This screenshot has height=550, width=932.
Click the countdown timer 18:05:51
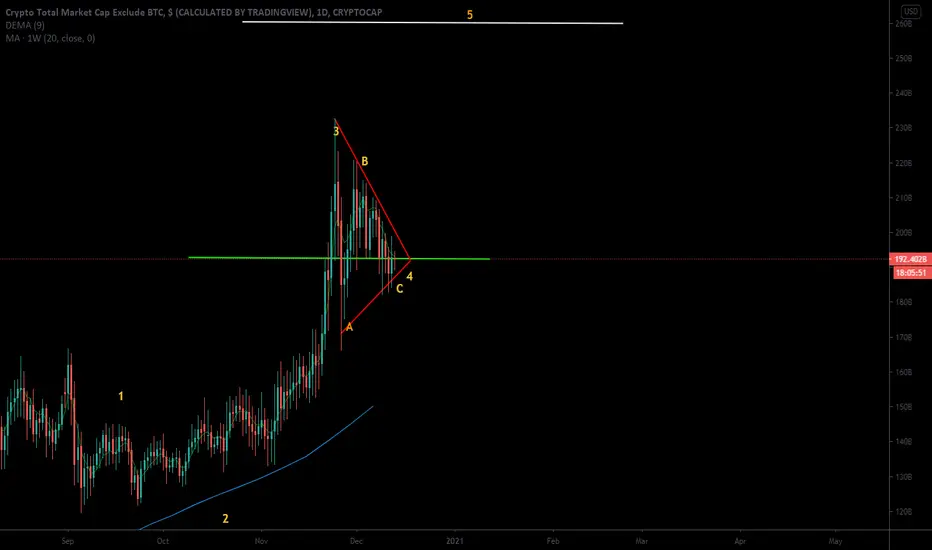pyautogui.click(x=911, y=273)
